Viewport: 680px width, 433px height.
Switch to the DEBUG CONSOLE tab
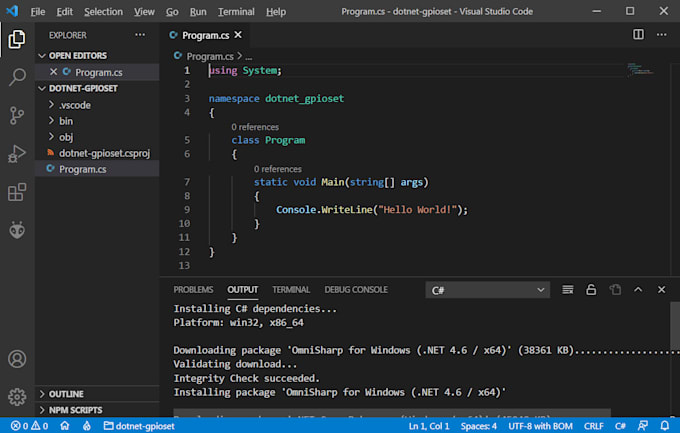click(356, 290)
